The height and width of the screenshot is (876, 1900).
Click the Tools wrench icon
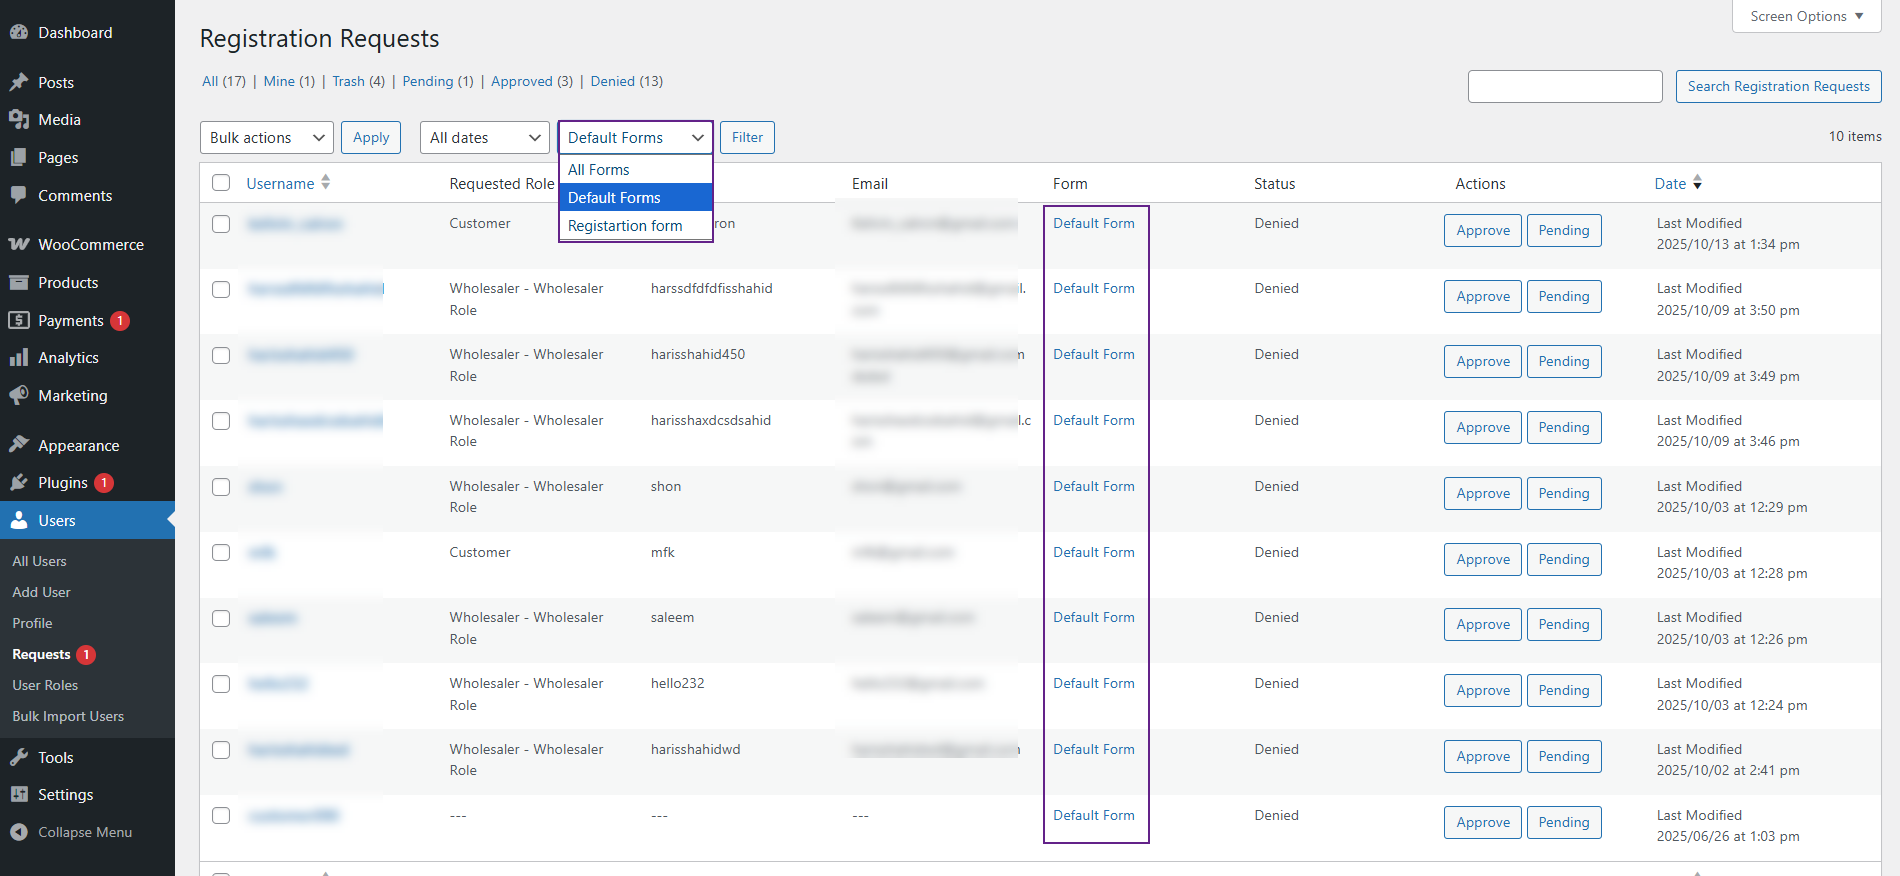pos(18,758)
